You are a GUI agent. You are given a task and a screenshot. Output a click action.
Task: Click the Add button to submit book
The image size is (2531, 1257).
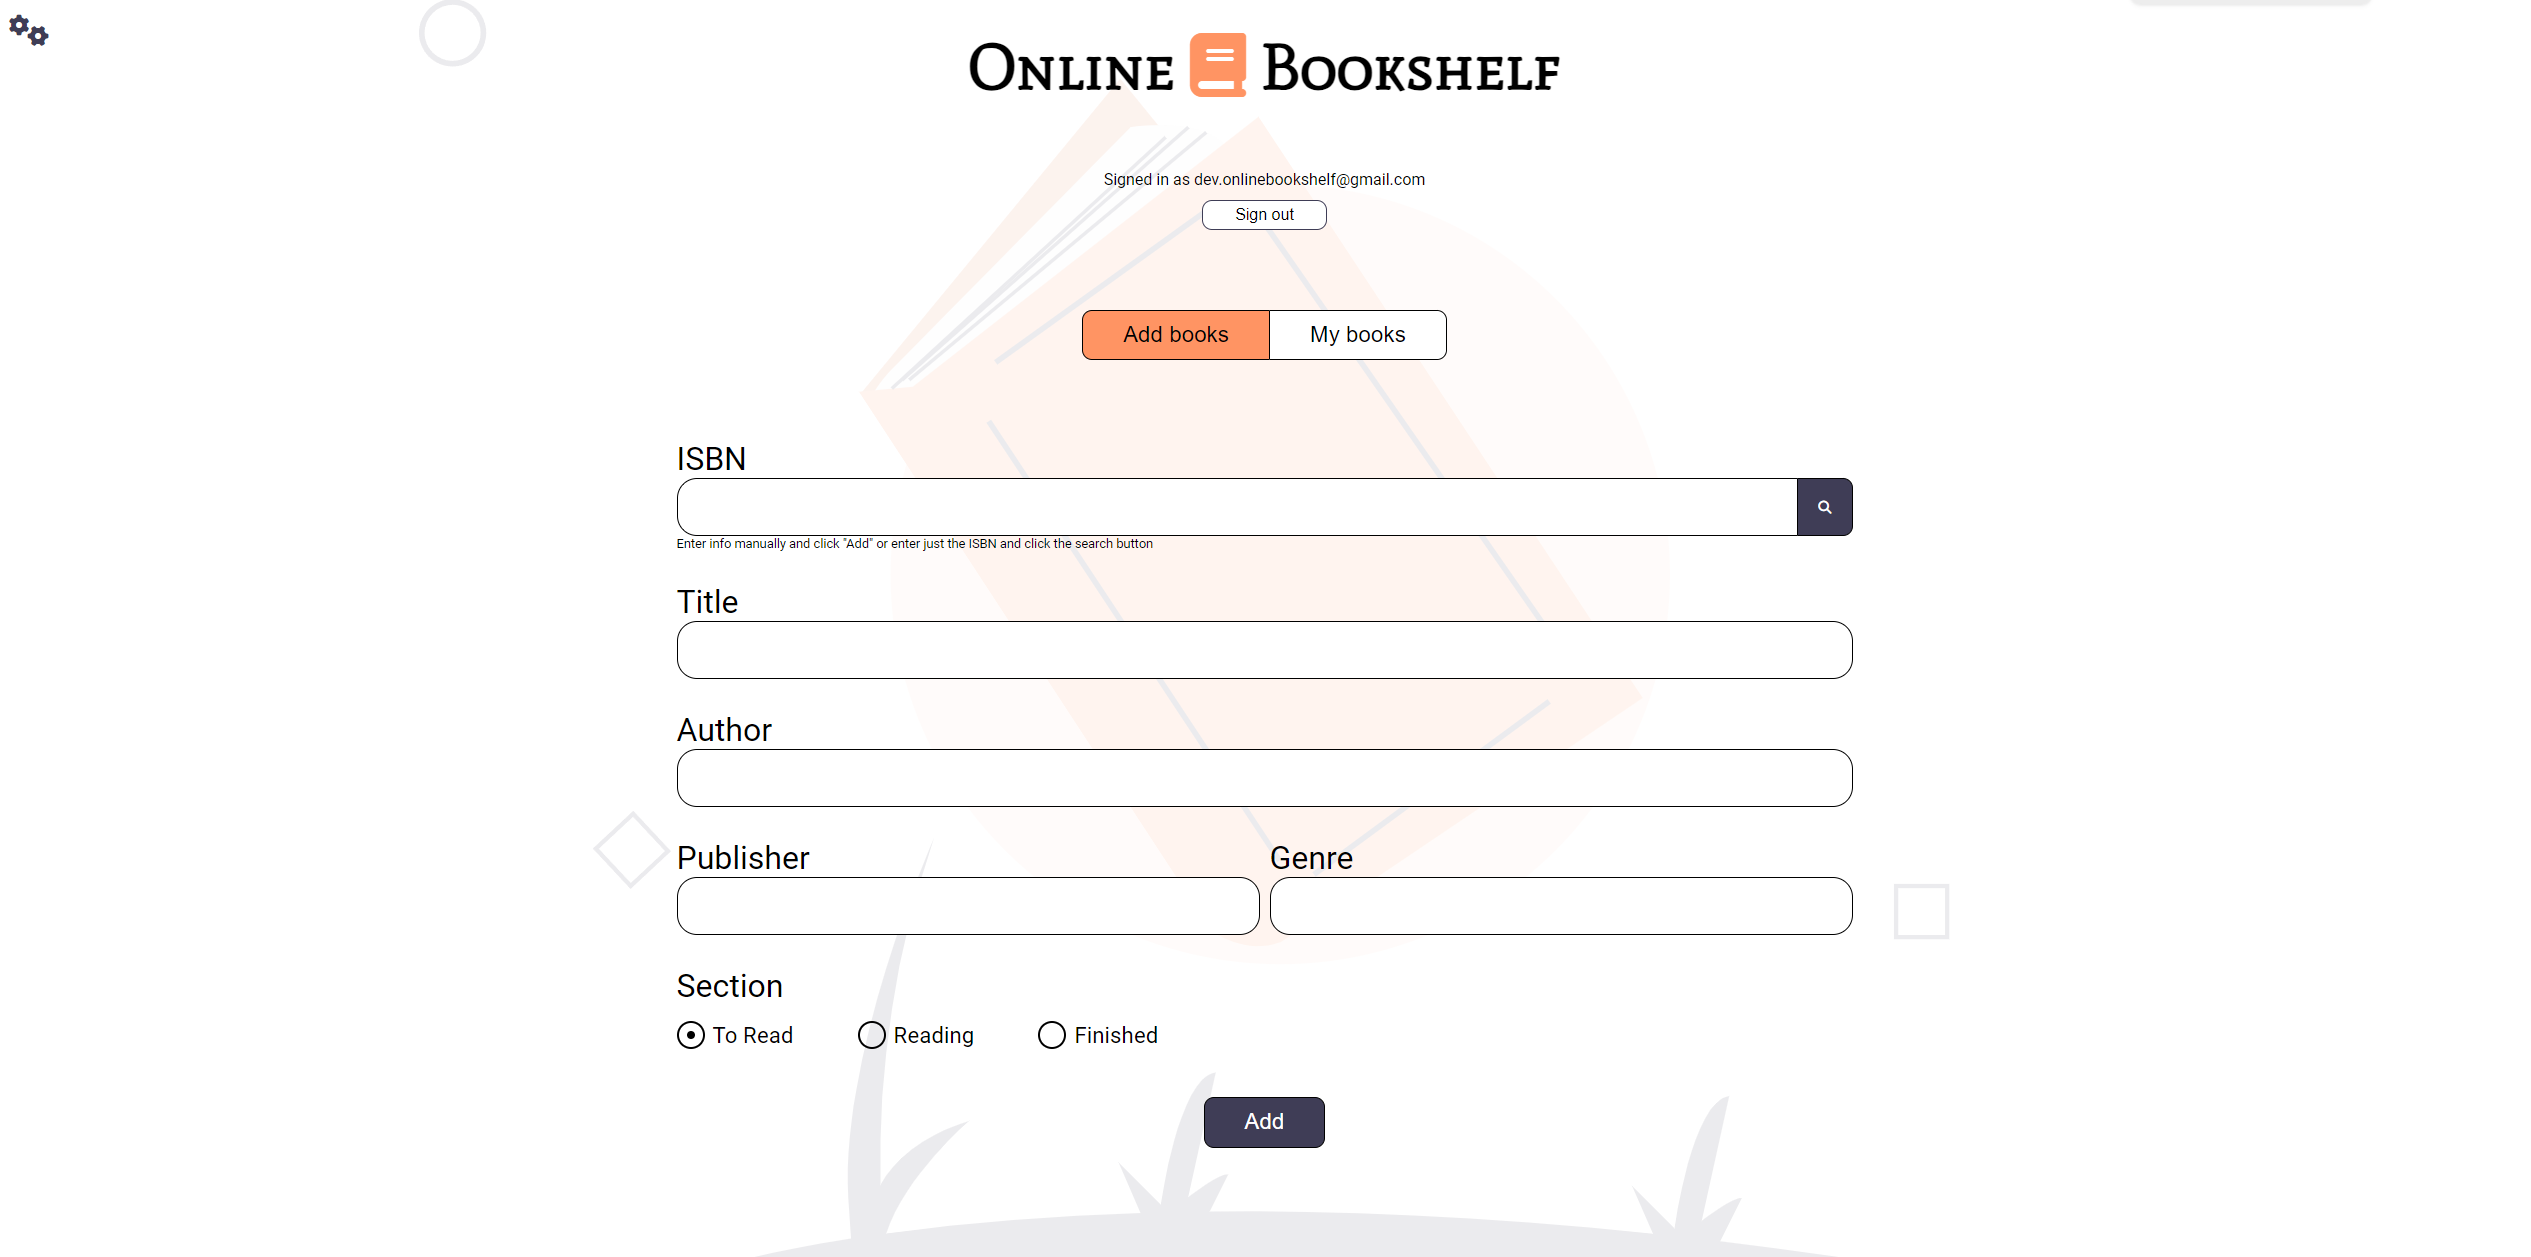click(1264, 1121)
